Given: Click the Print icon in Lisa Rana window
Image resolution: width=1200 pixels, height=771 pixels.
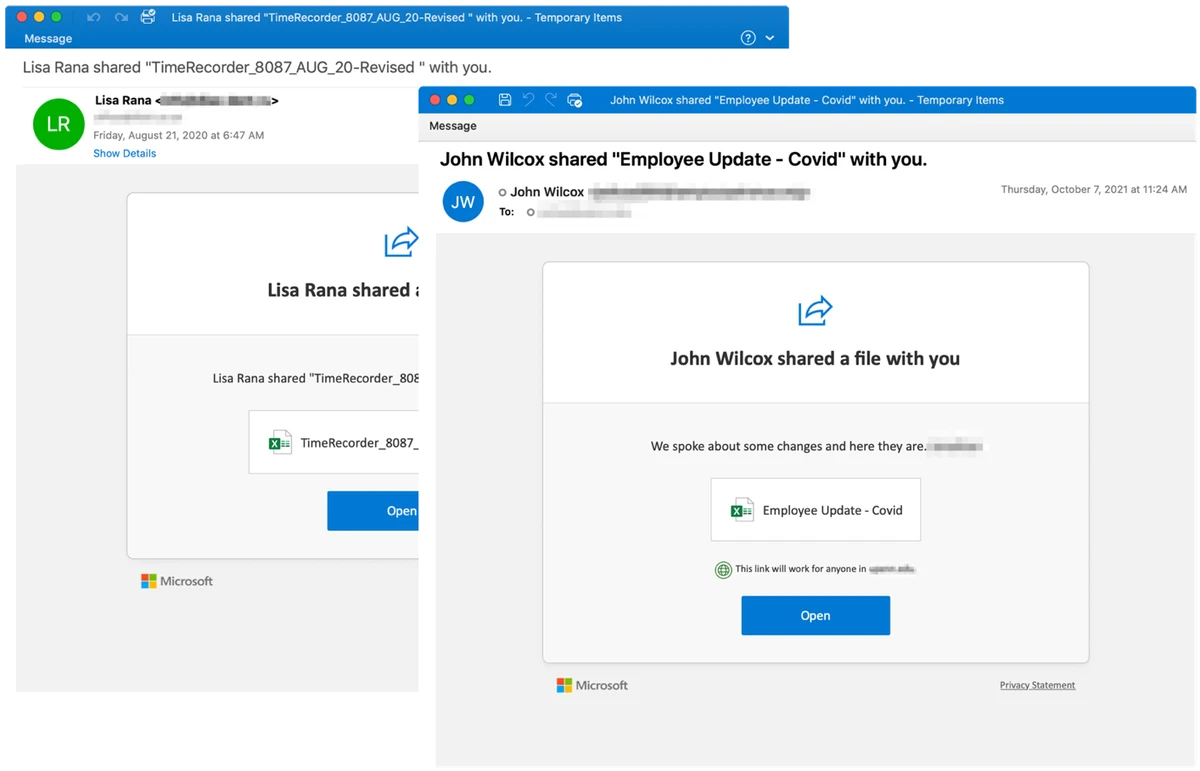Looking at the screenshot, I should pos(148,17).
